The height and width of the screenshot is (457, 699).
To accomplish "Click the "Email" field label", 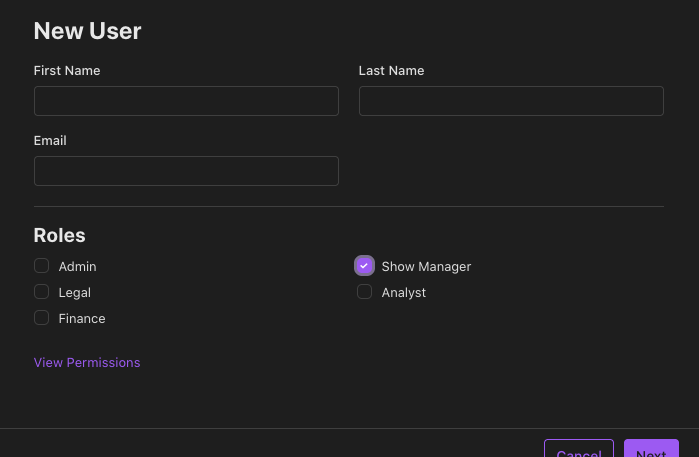I will [50, 140].
